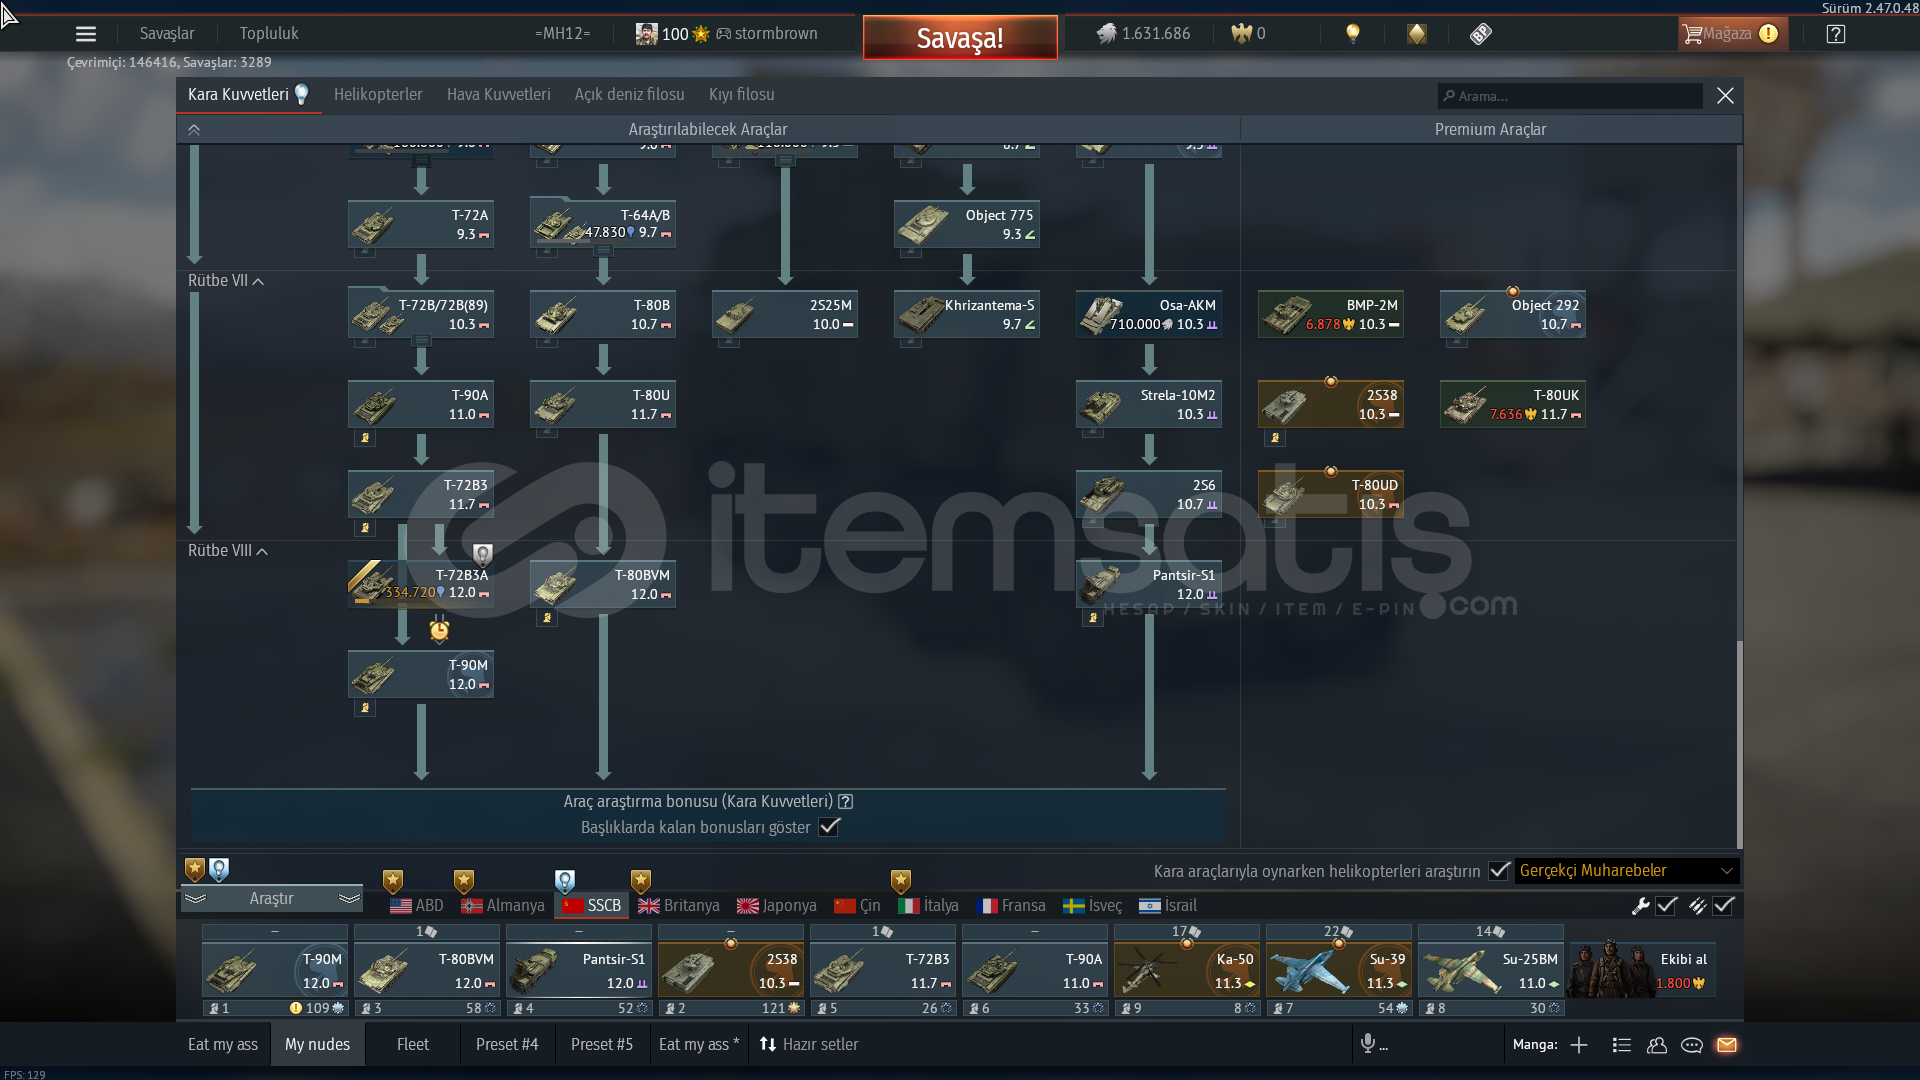Screen dimensions: 1920x1080
Task: Click the lightbulb icon in top bar
Action: [1353, 33]
